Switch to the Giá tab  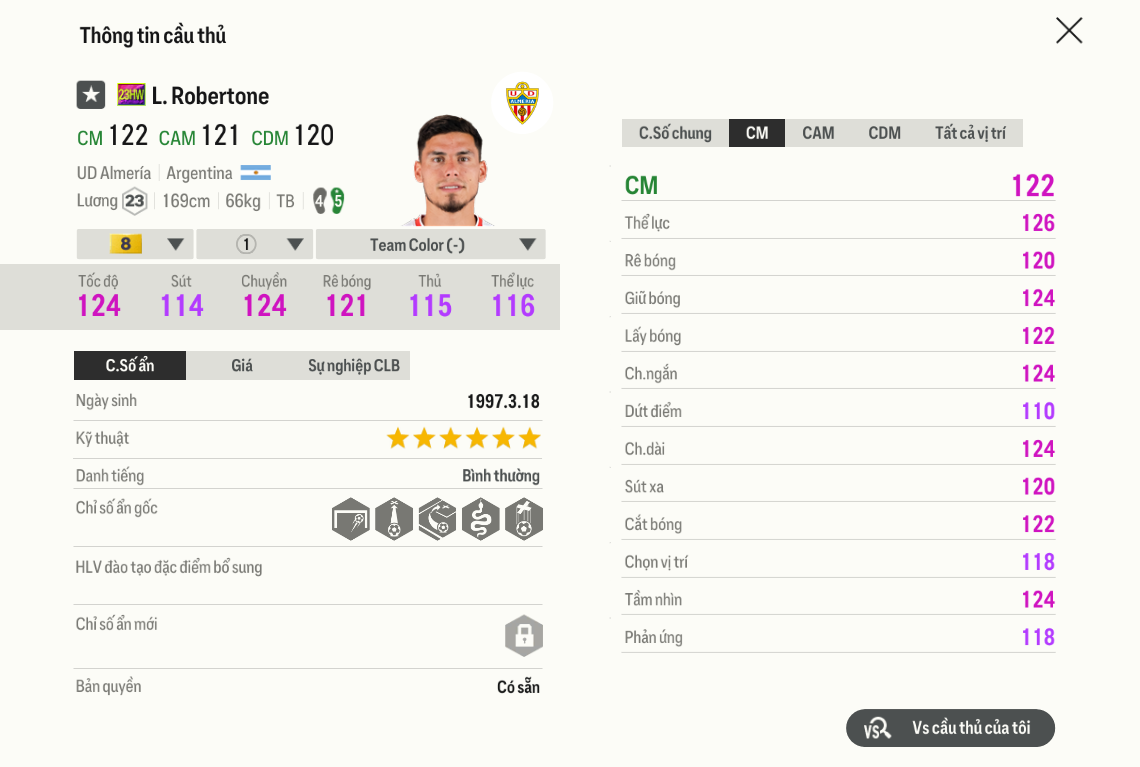(x=242, y=366)
